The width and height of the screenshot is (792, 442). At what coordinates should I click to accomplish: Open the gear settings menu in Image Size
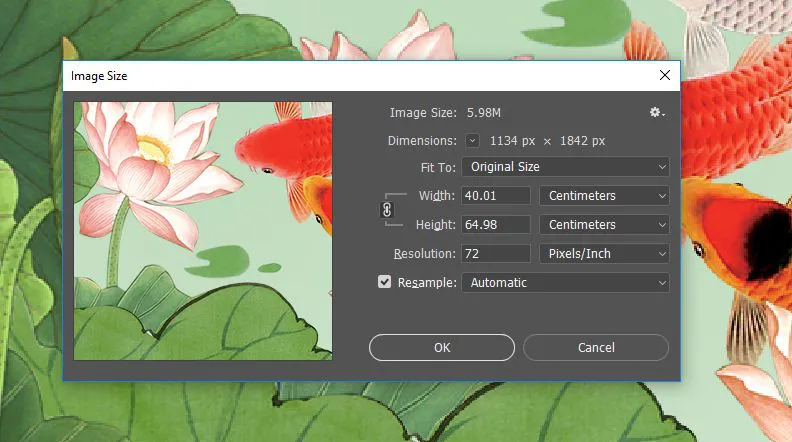click(x=657, y=113)
